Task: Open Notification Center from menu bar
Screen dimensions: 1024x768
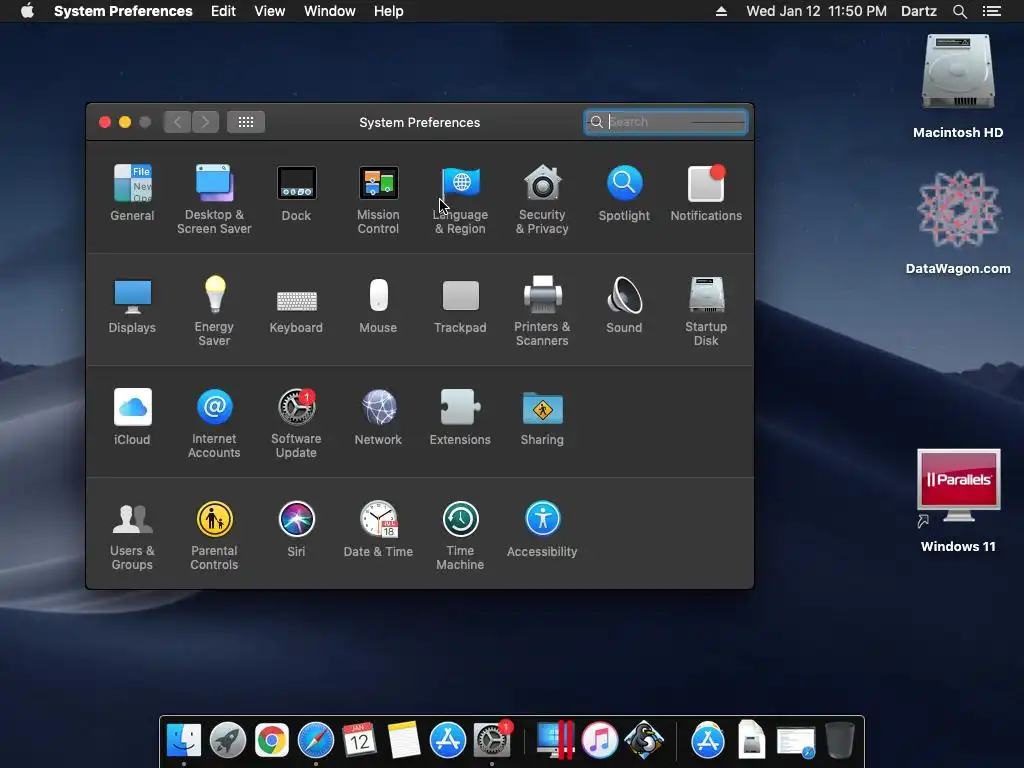Action: (992, 11)
